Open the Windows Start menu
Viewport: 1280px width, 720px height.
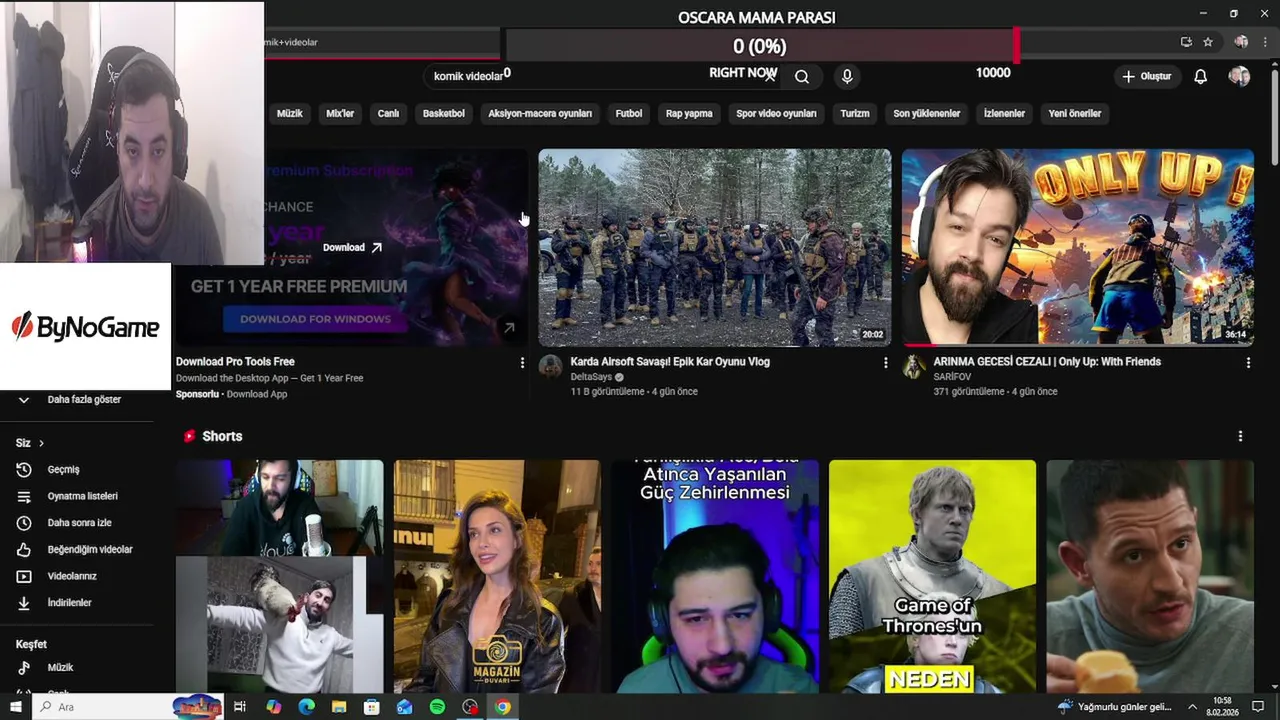click(x=16, y=707)
